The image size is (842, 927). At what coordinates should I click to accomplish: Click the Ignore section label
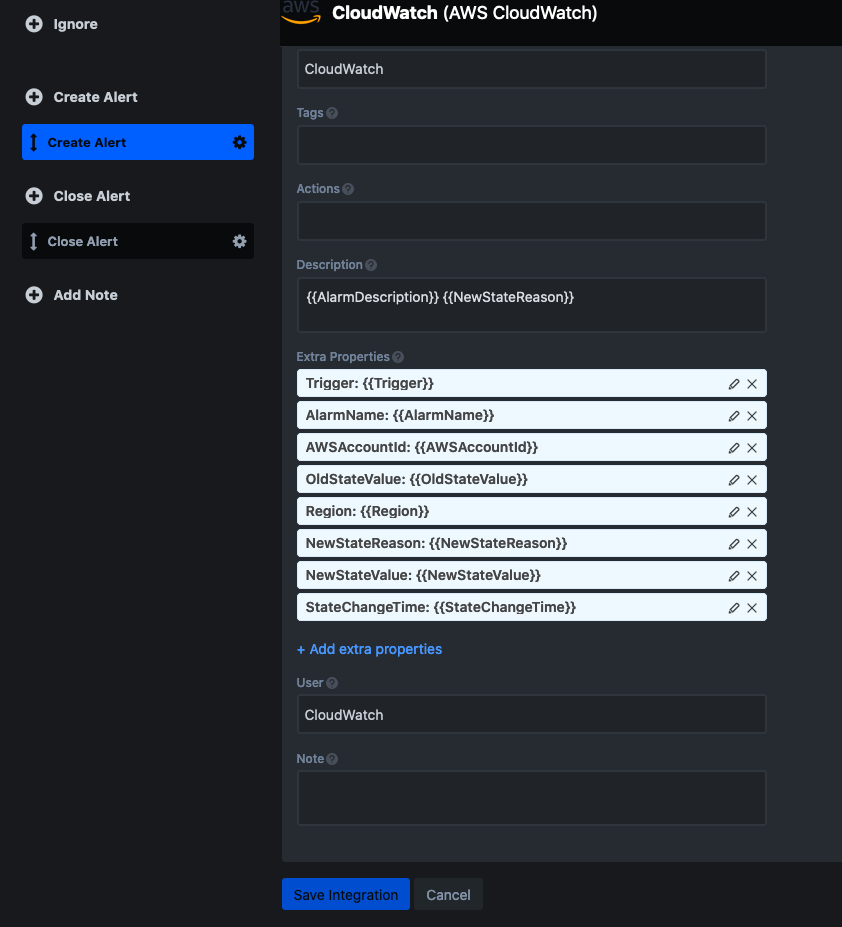click(x=76, y=24)
